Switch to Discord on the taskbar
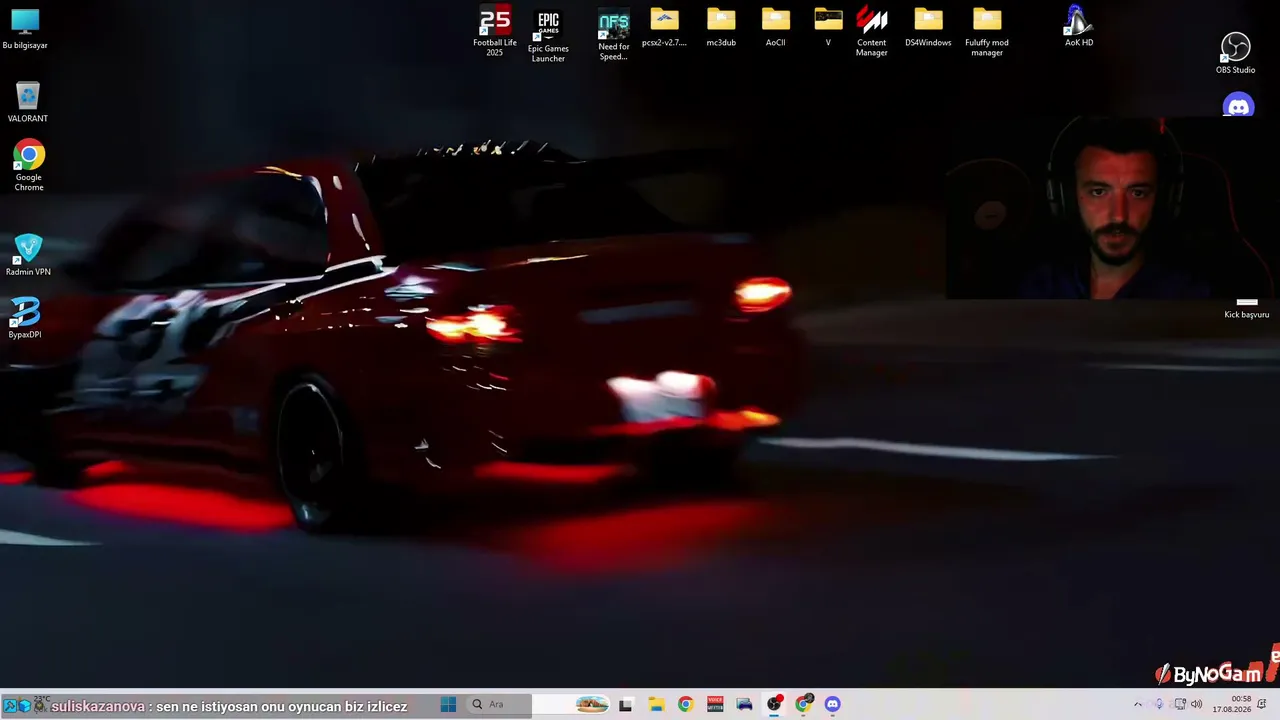Screen dimensions: 1280x720 (x=833, y=704)
